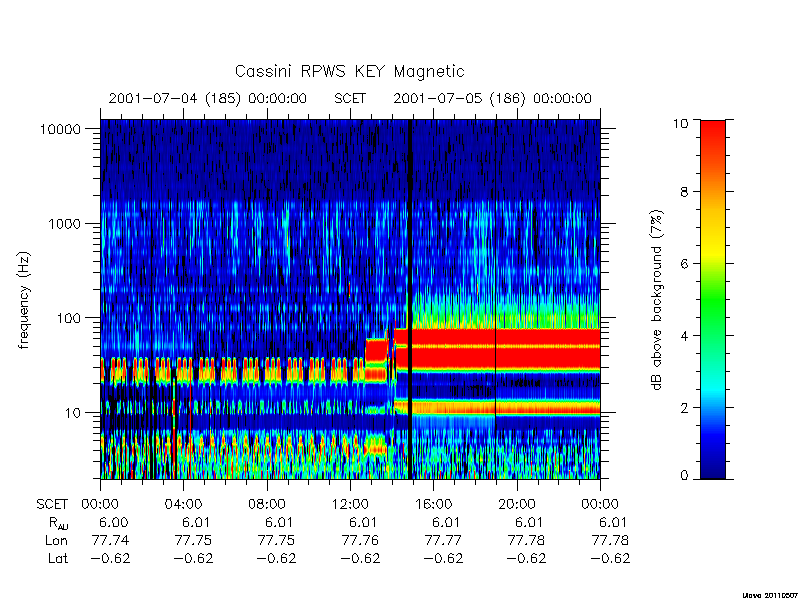Click the 12:00 time tick label

pos(350,505)
